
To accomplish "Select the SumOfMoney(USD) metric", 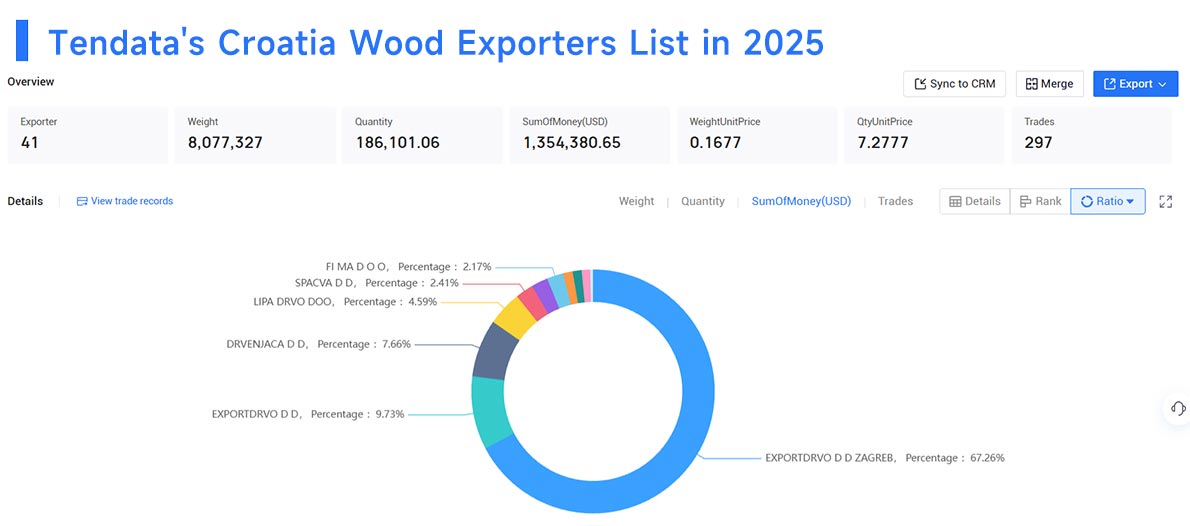I will coord(801,201).
